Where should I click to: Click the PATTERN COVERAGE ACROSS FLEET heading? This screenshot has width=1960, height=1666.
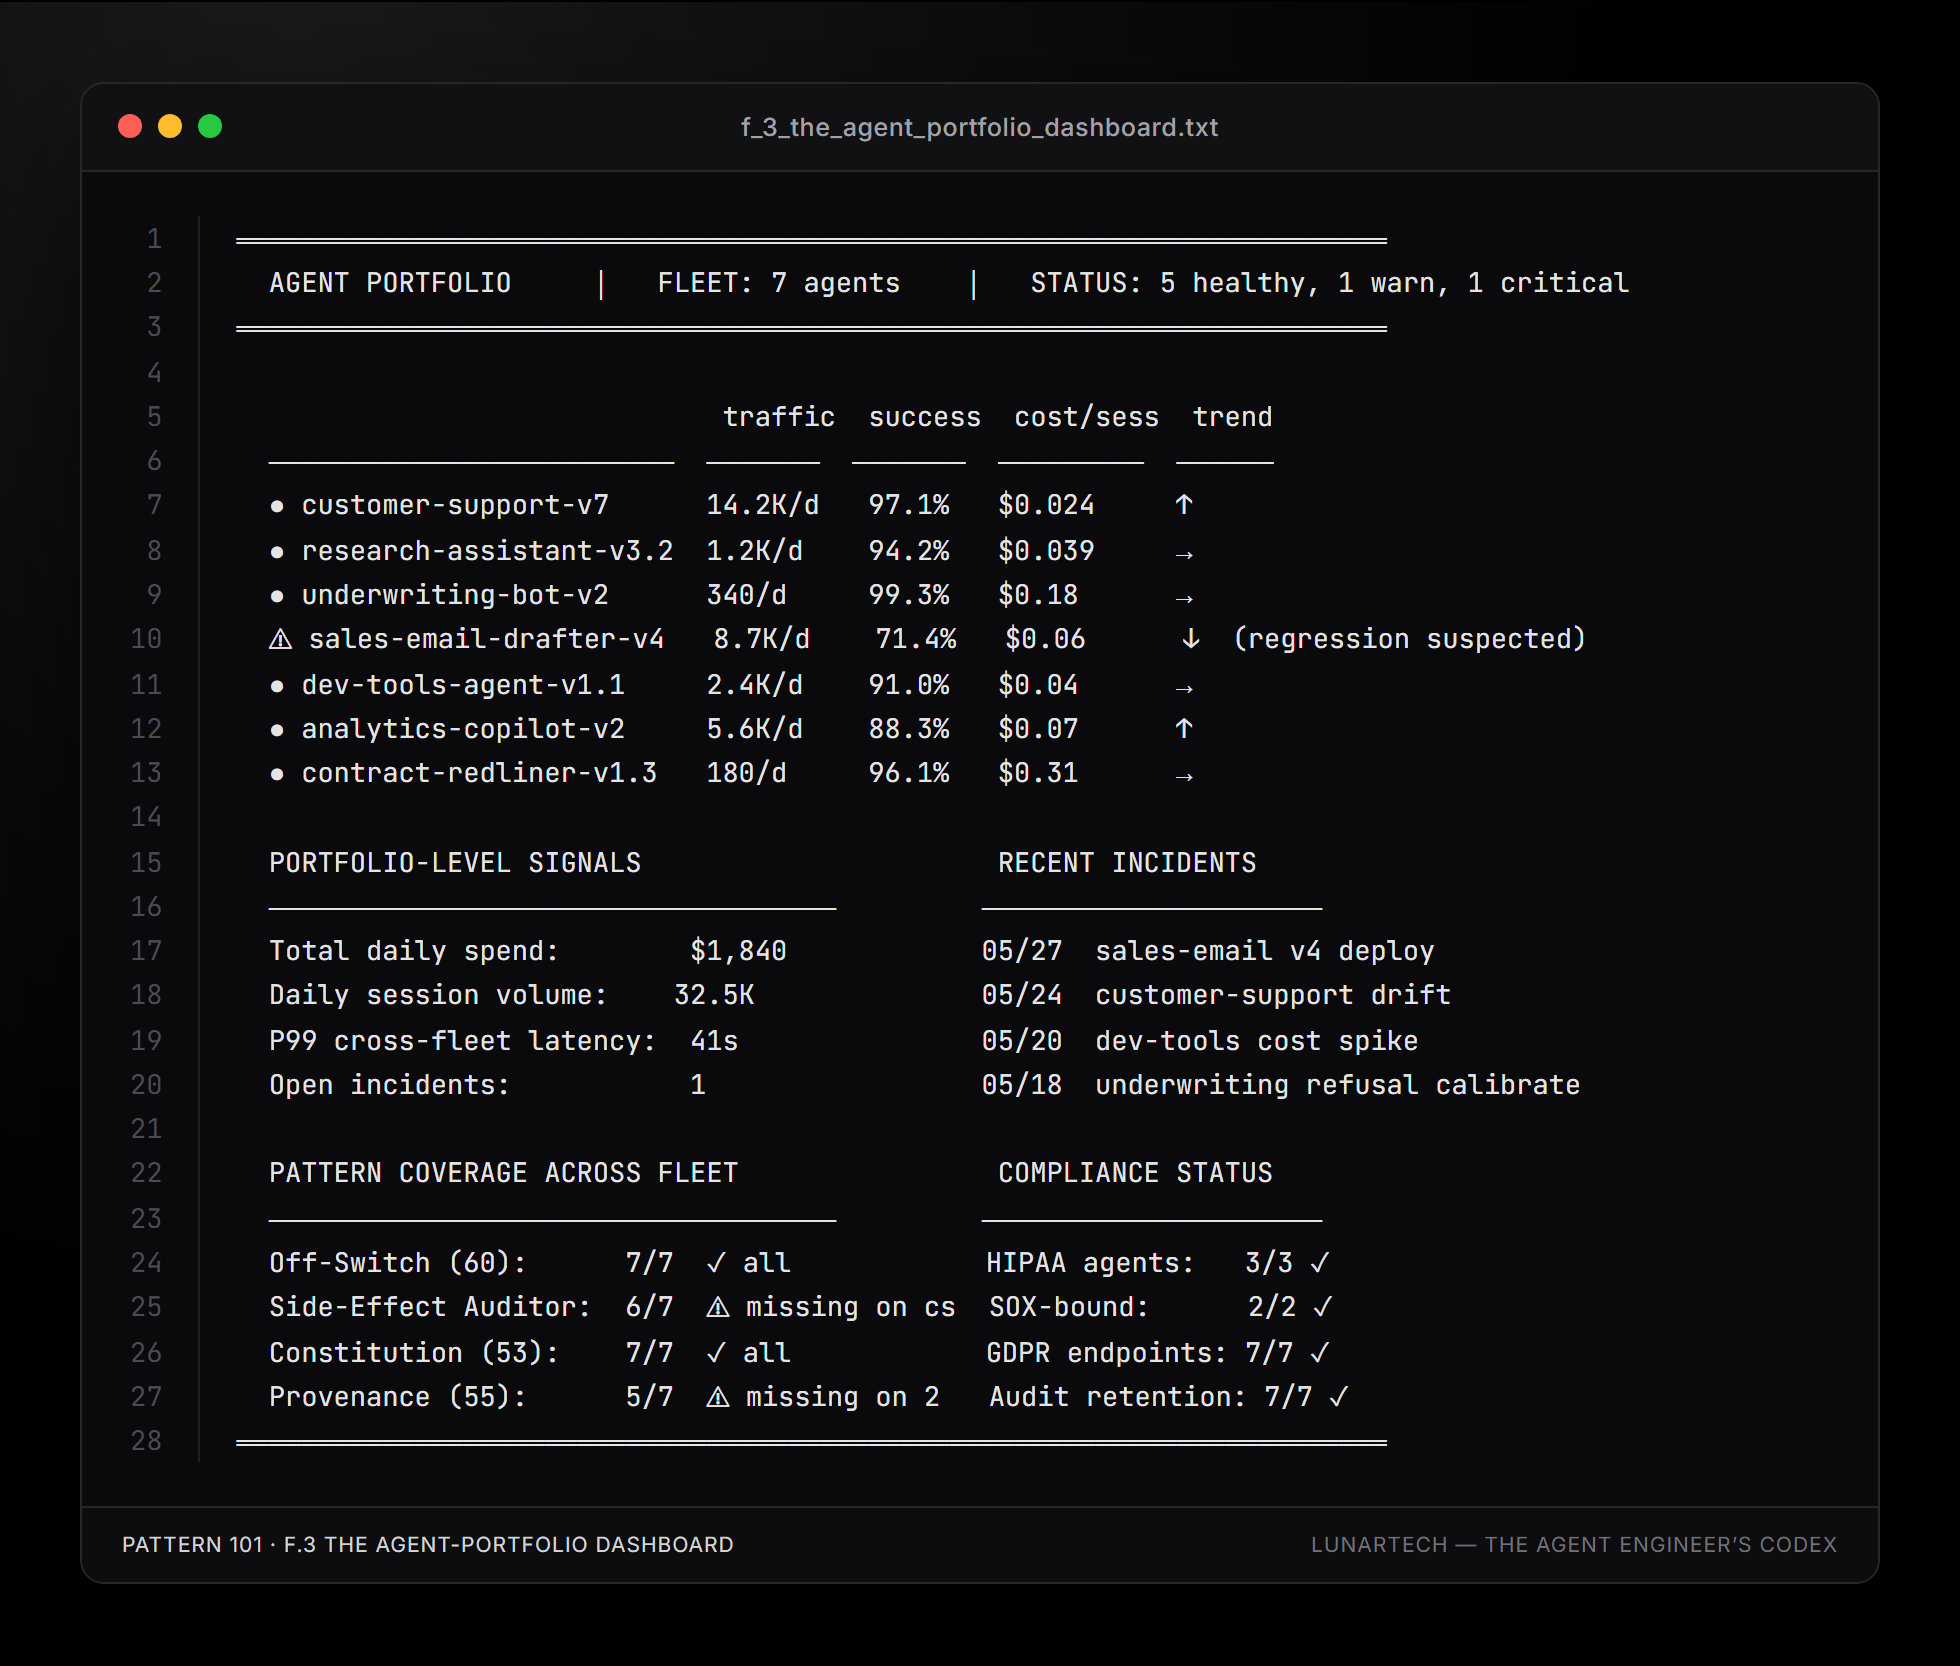(x=504, y=1173)
